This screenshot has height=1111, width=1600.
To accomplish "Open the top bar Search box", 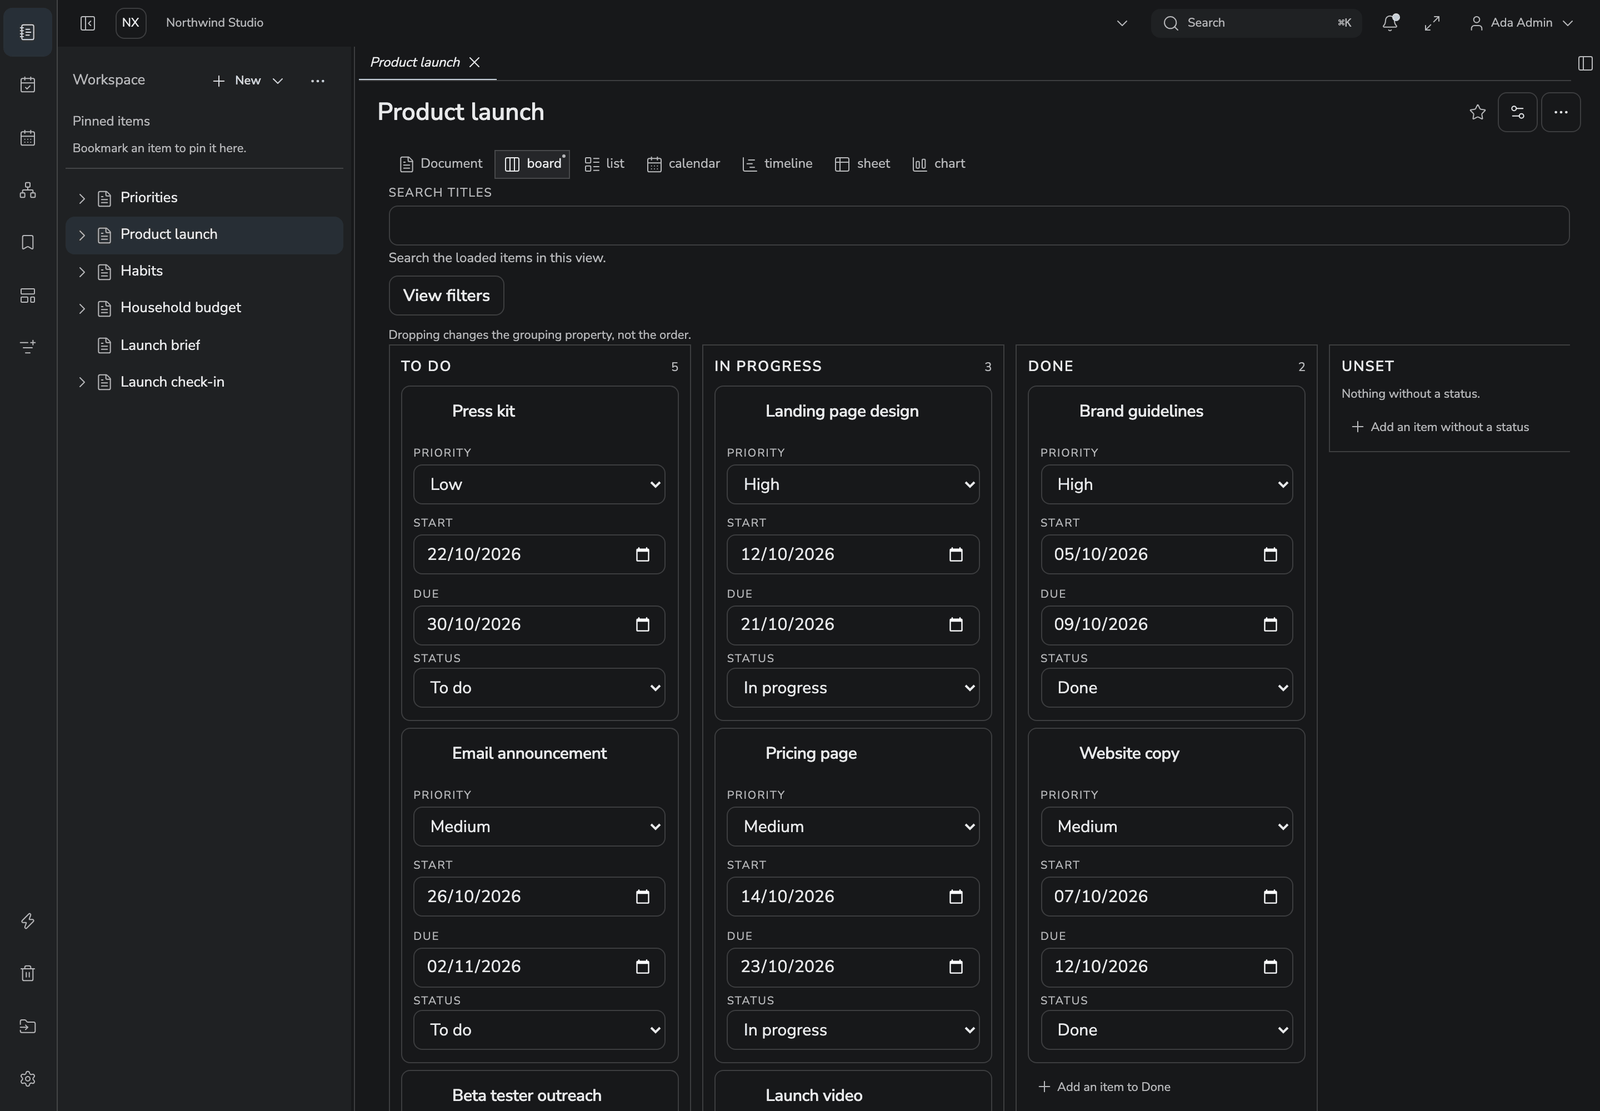I will point(1256,23).
